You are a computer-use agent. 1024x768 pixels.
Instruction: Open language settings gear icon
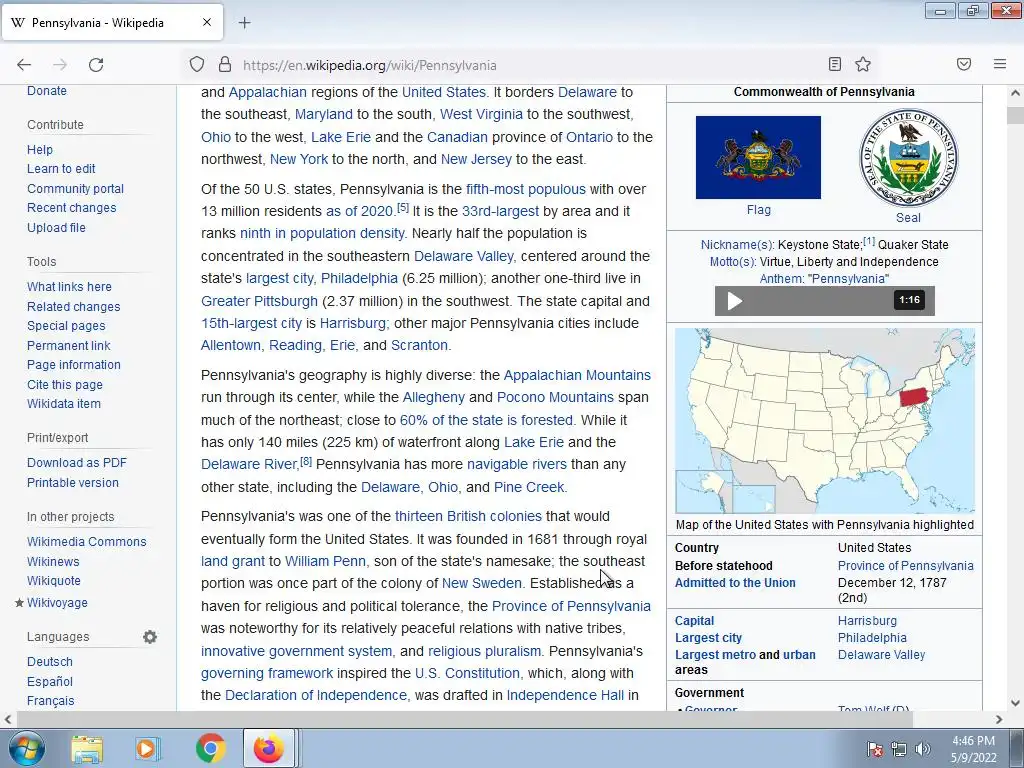point(150,637)
